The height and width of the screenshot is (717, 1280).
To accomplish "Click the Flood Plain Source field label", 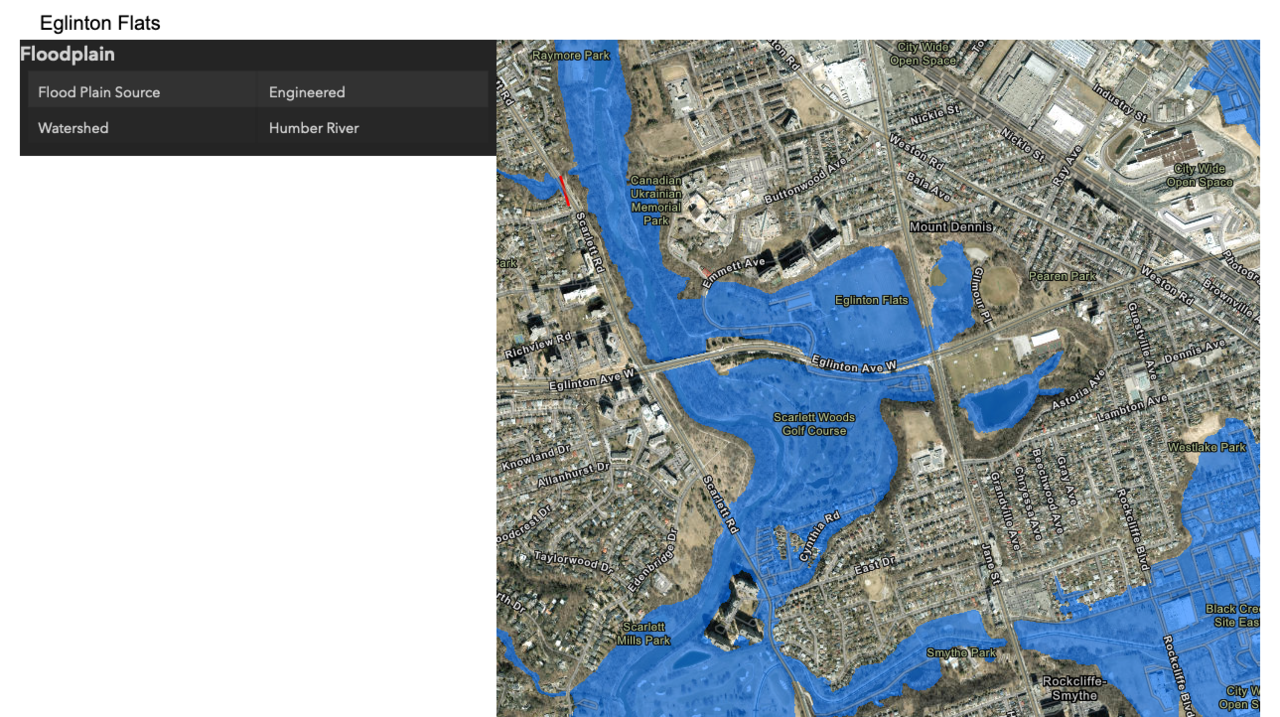I will tap(99, 92).
